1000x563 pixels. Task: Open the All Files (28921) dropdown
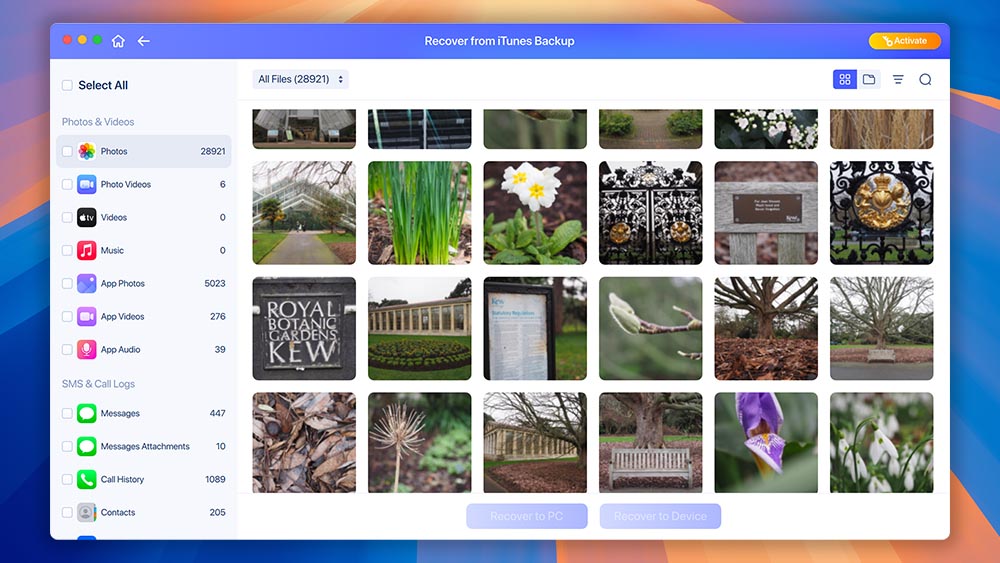pyautogui.click(x=300, y=79)
